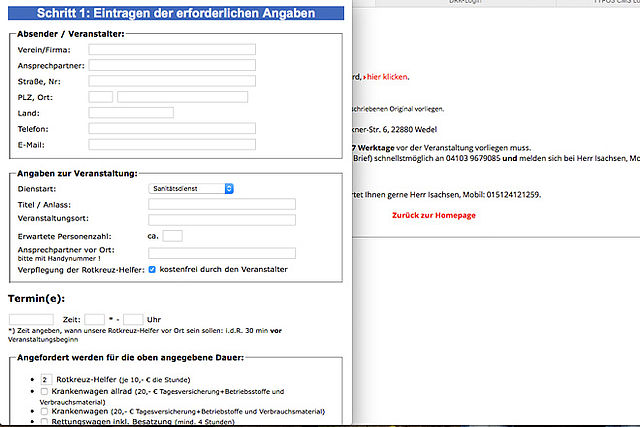The image size is (640, 427).
Task: Click the Titel / Anlass field
Action: click(222, 204)
